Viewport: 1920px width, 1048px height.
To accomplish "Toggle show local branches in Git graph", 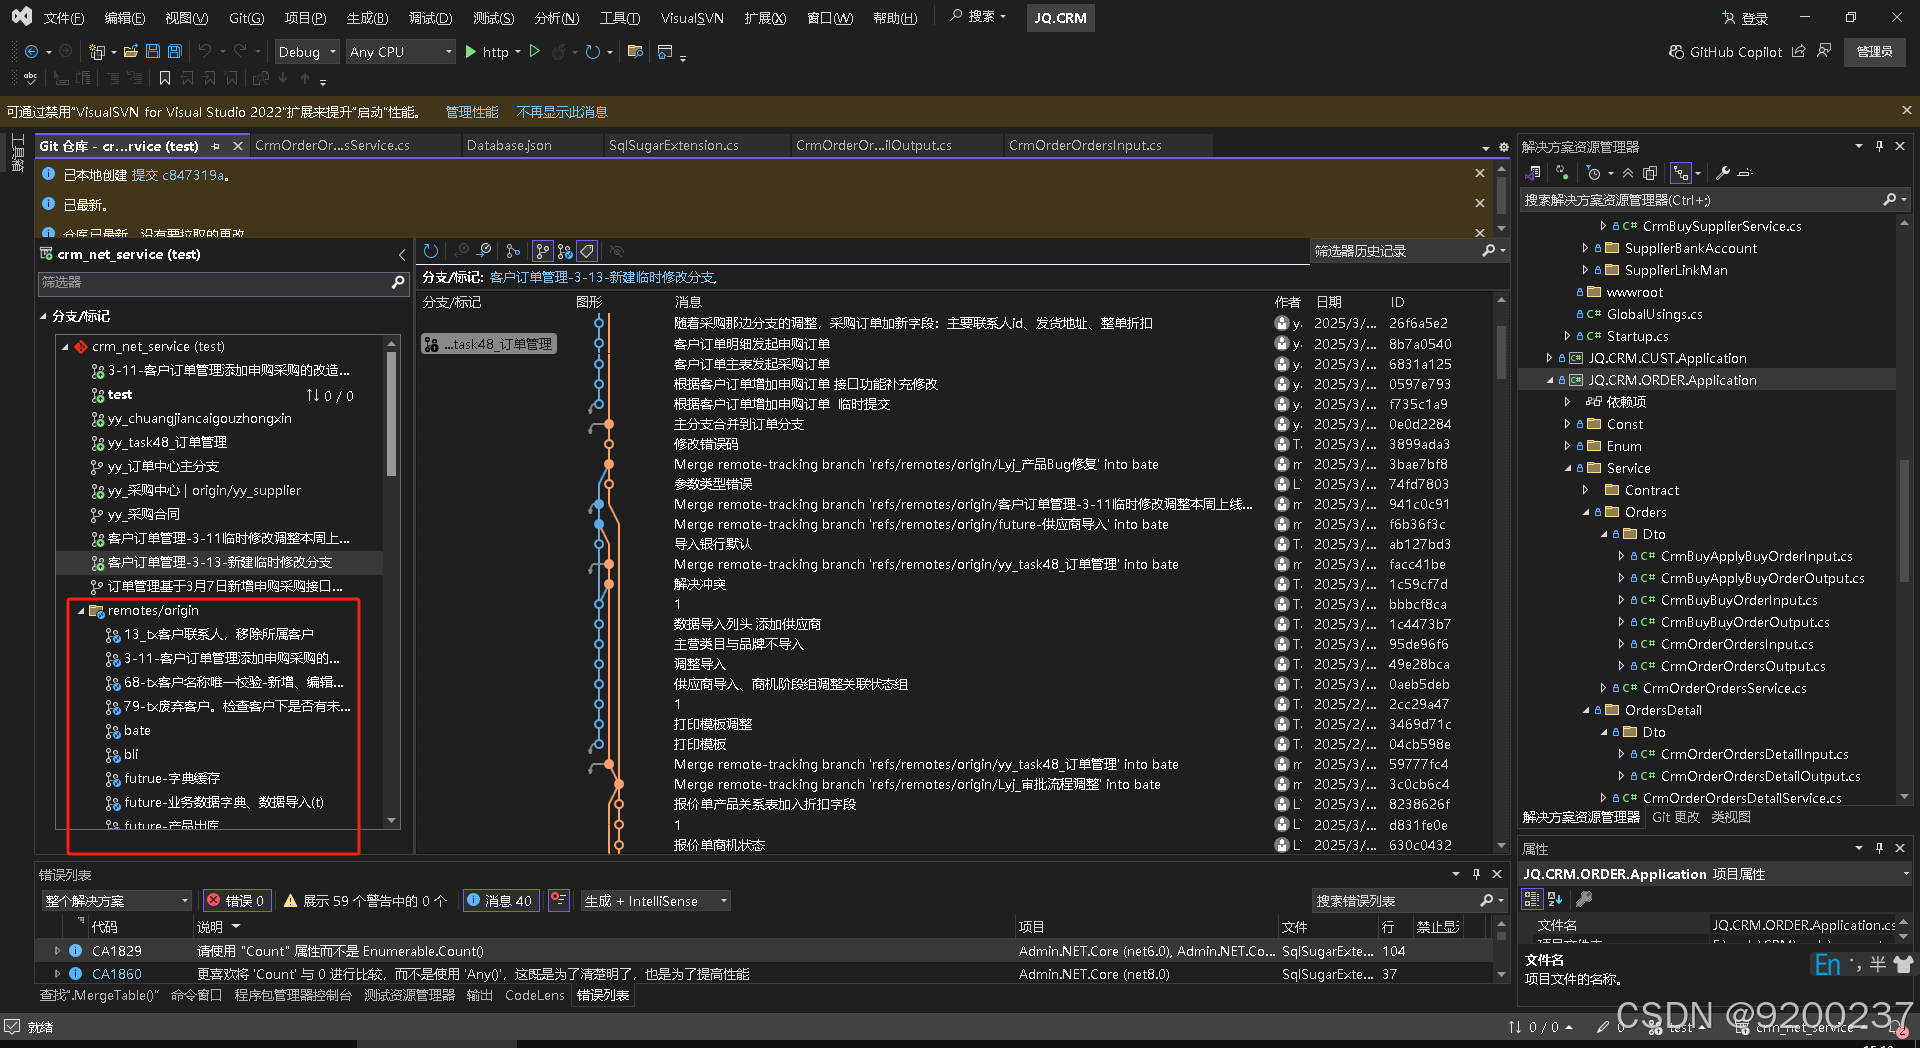I will [542, 251].
